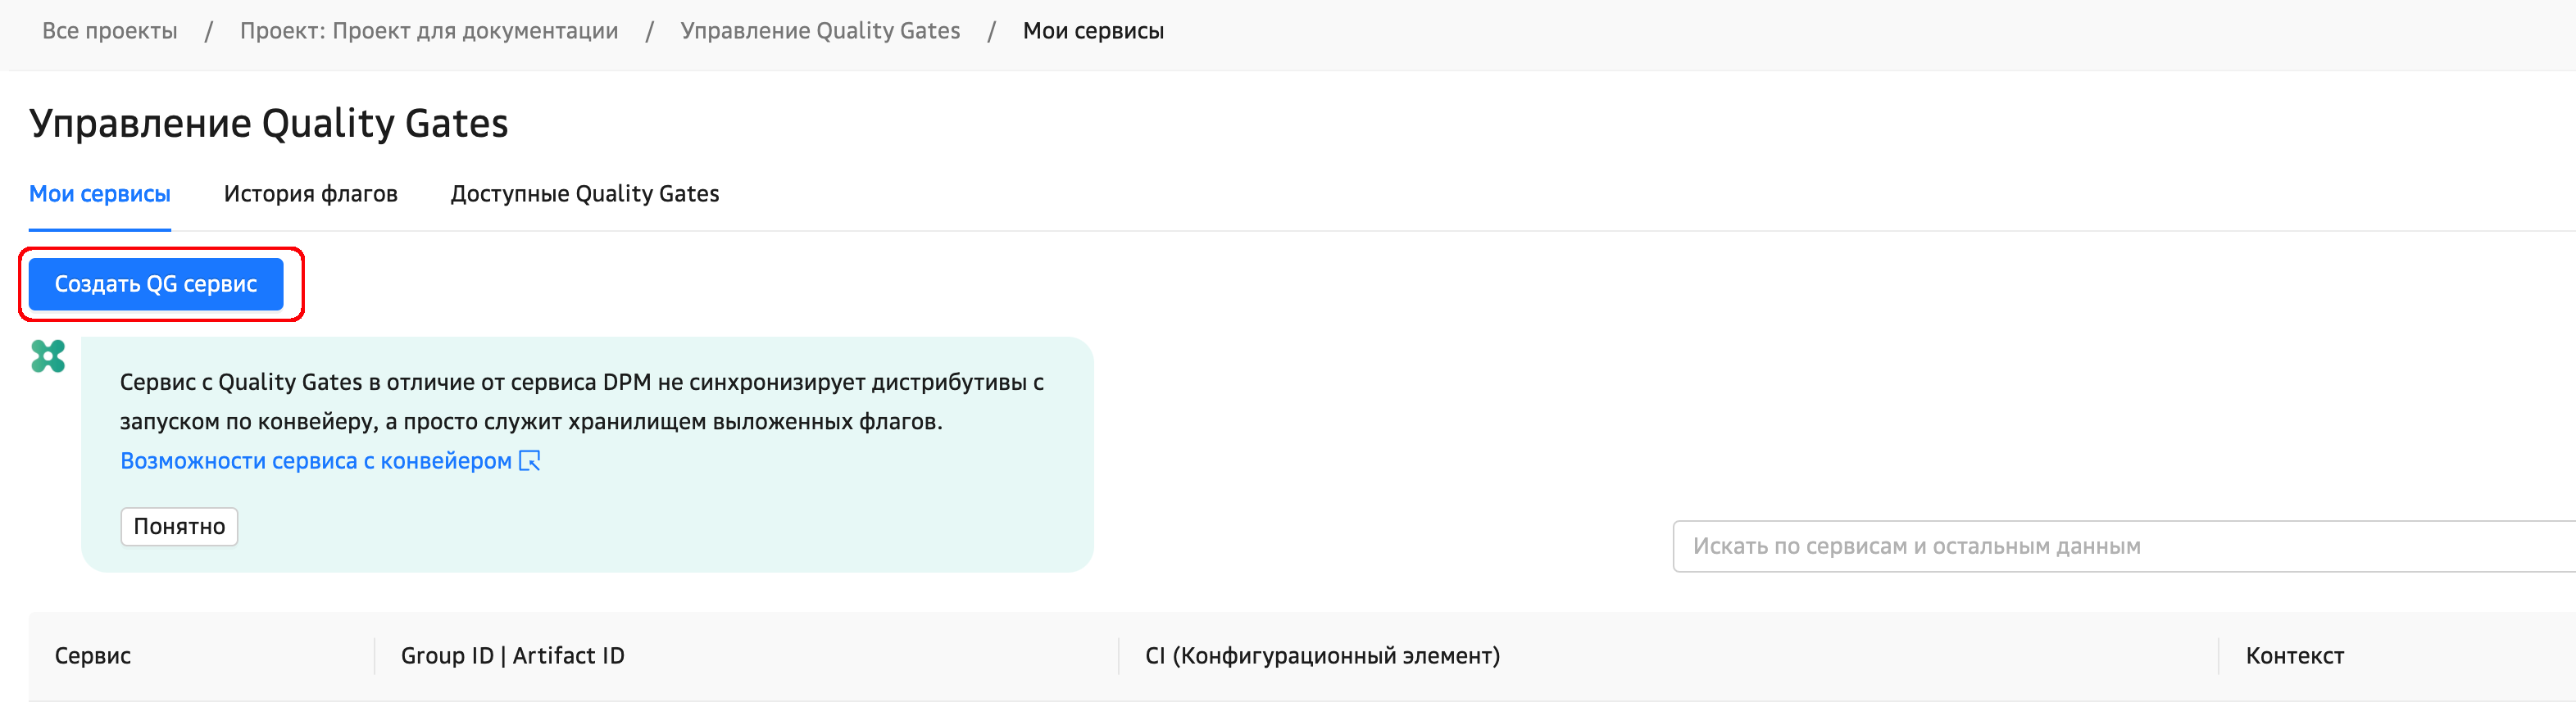Open the "Мои сервисы" tab
Viewport: 2576px width, 725px height.
coord(100,194)
